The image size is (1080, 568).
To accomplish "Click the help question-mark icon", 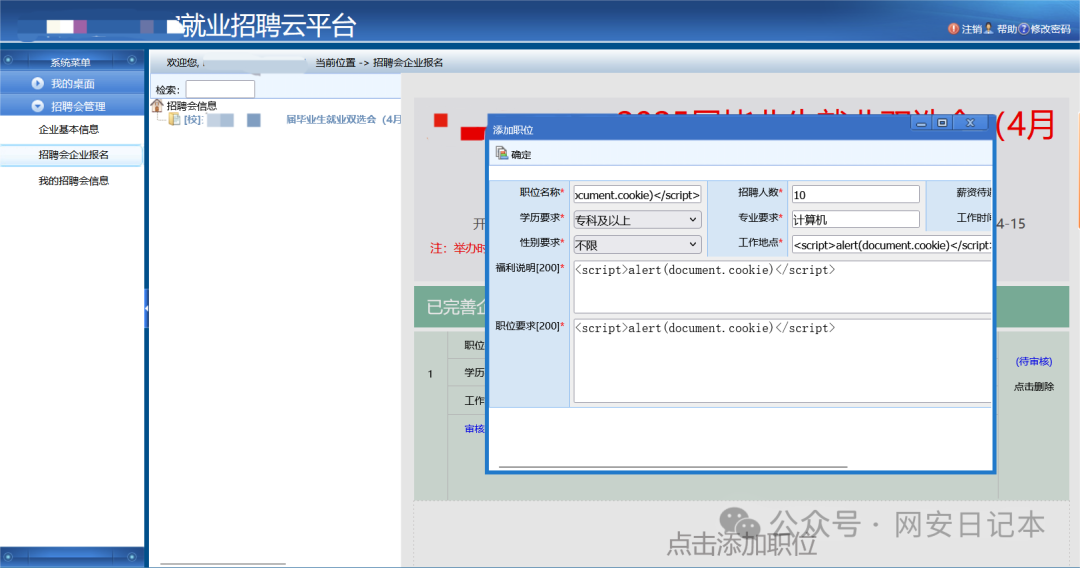I will click(x=1024, y=28).
